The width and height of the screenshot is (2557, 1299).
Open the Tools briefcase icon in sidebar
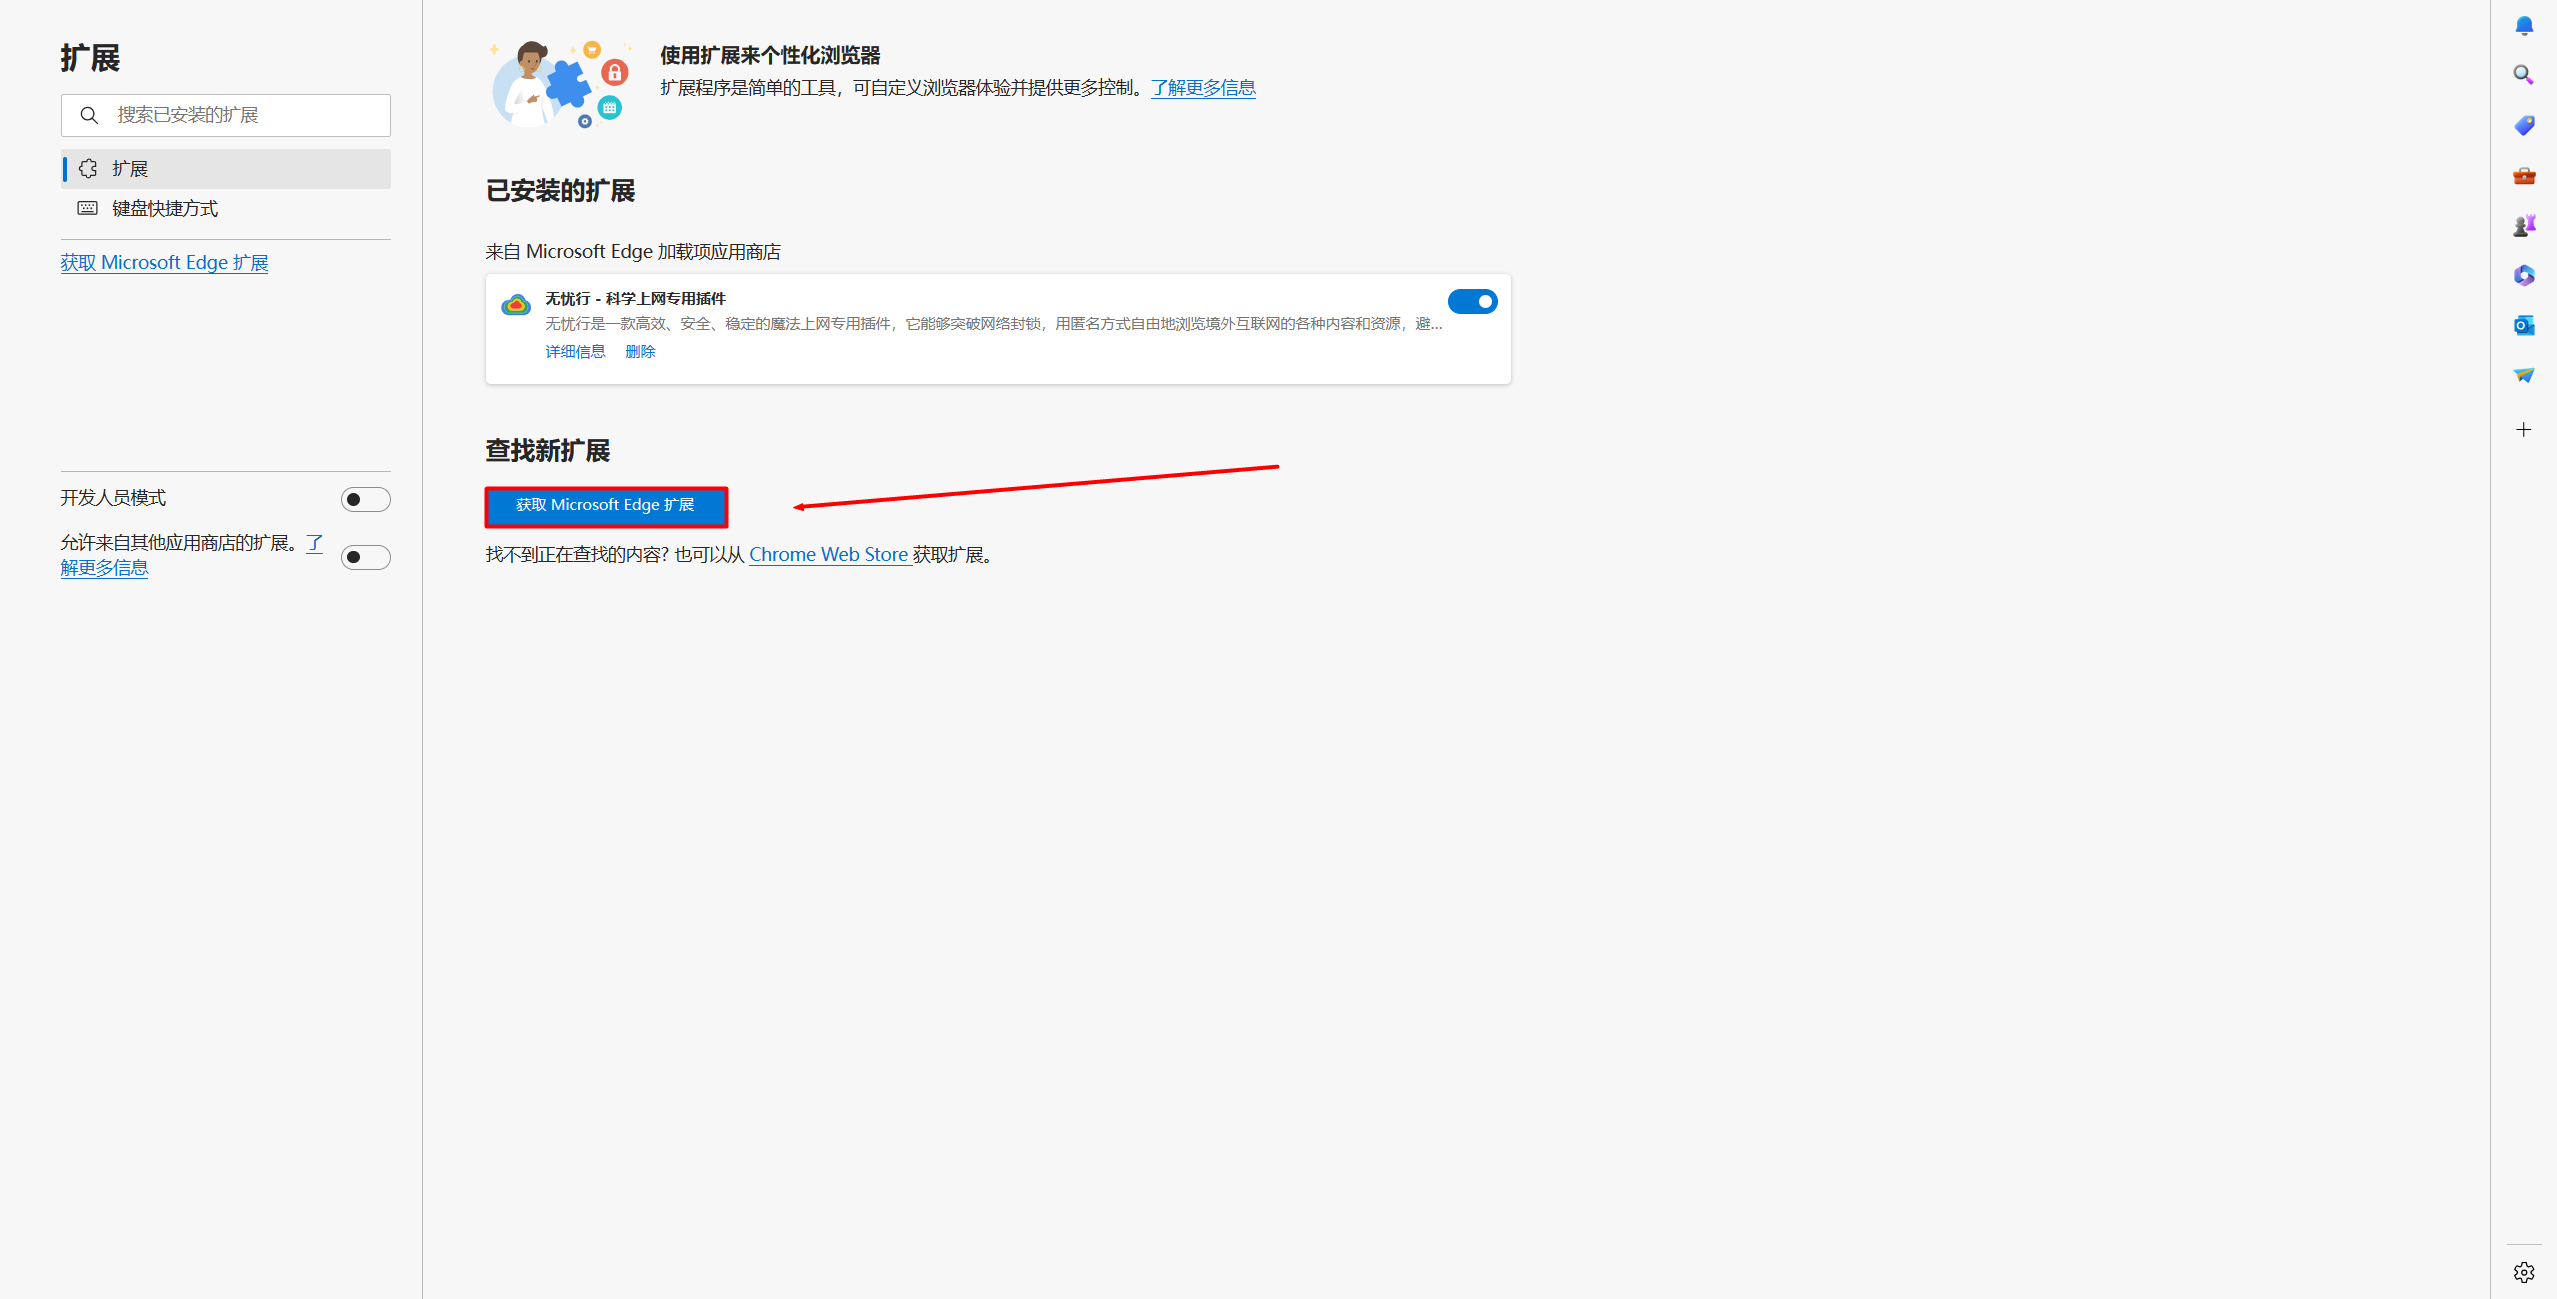[2523, 176]
